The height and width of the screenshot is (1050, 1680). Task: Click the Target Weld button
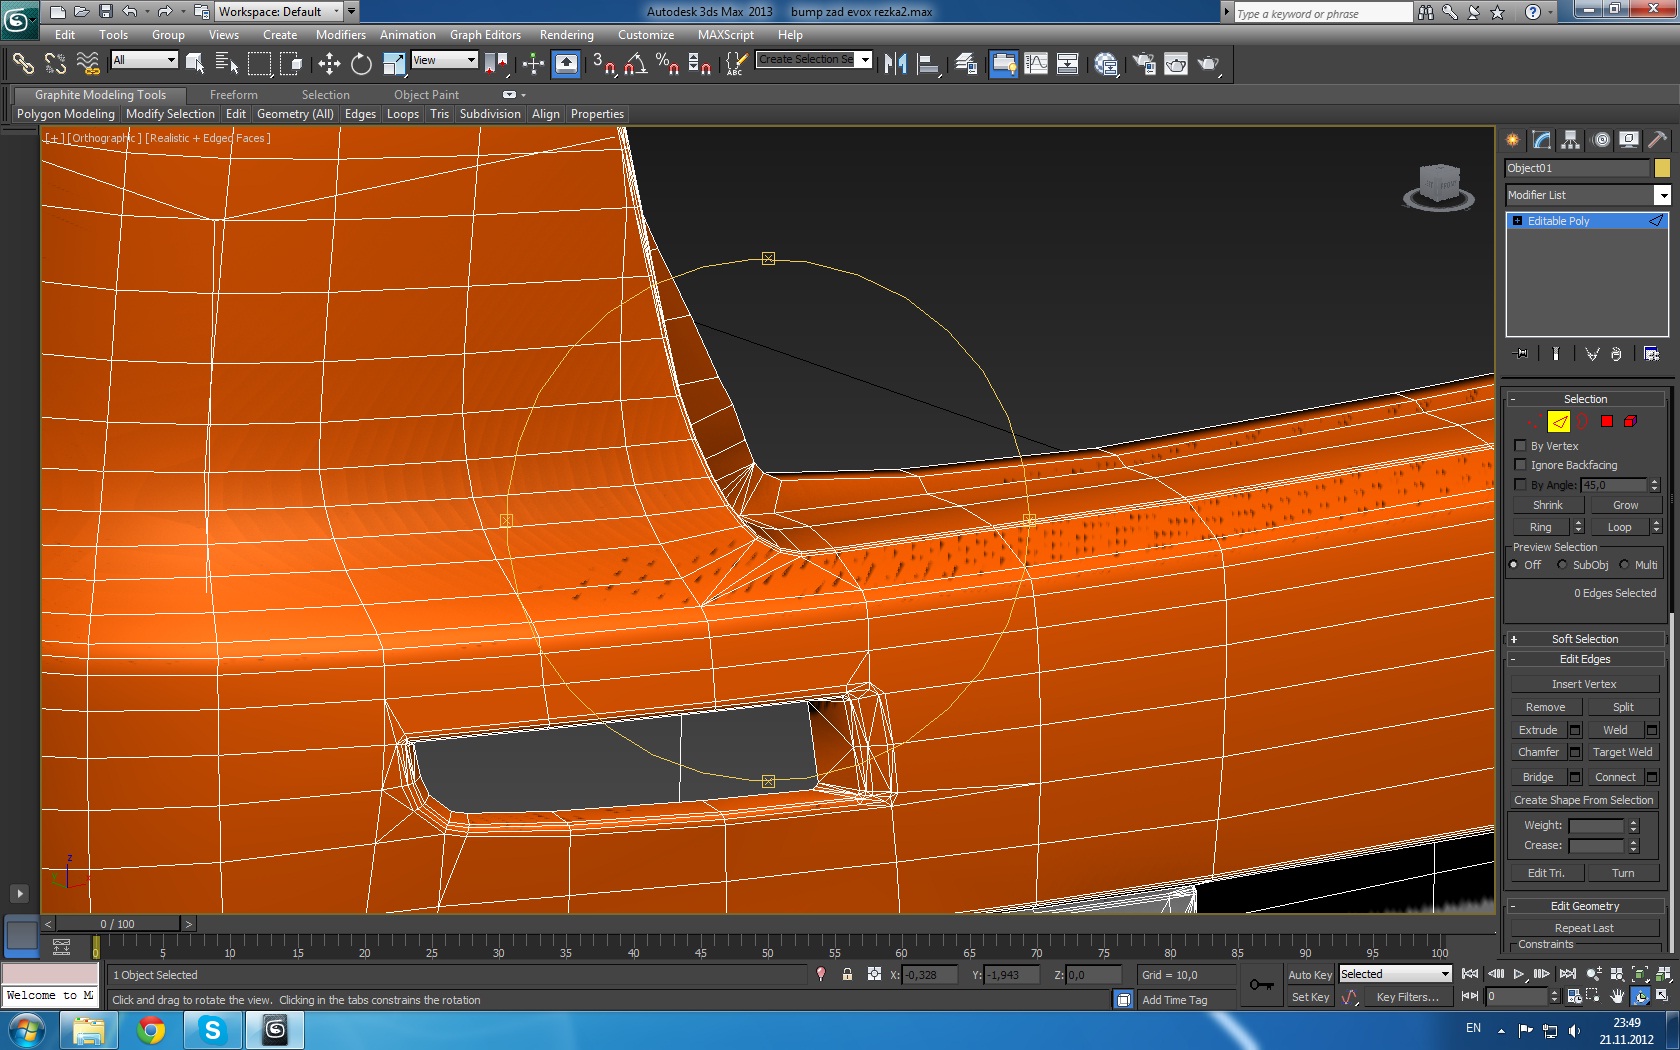point(1622,752)
